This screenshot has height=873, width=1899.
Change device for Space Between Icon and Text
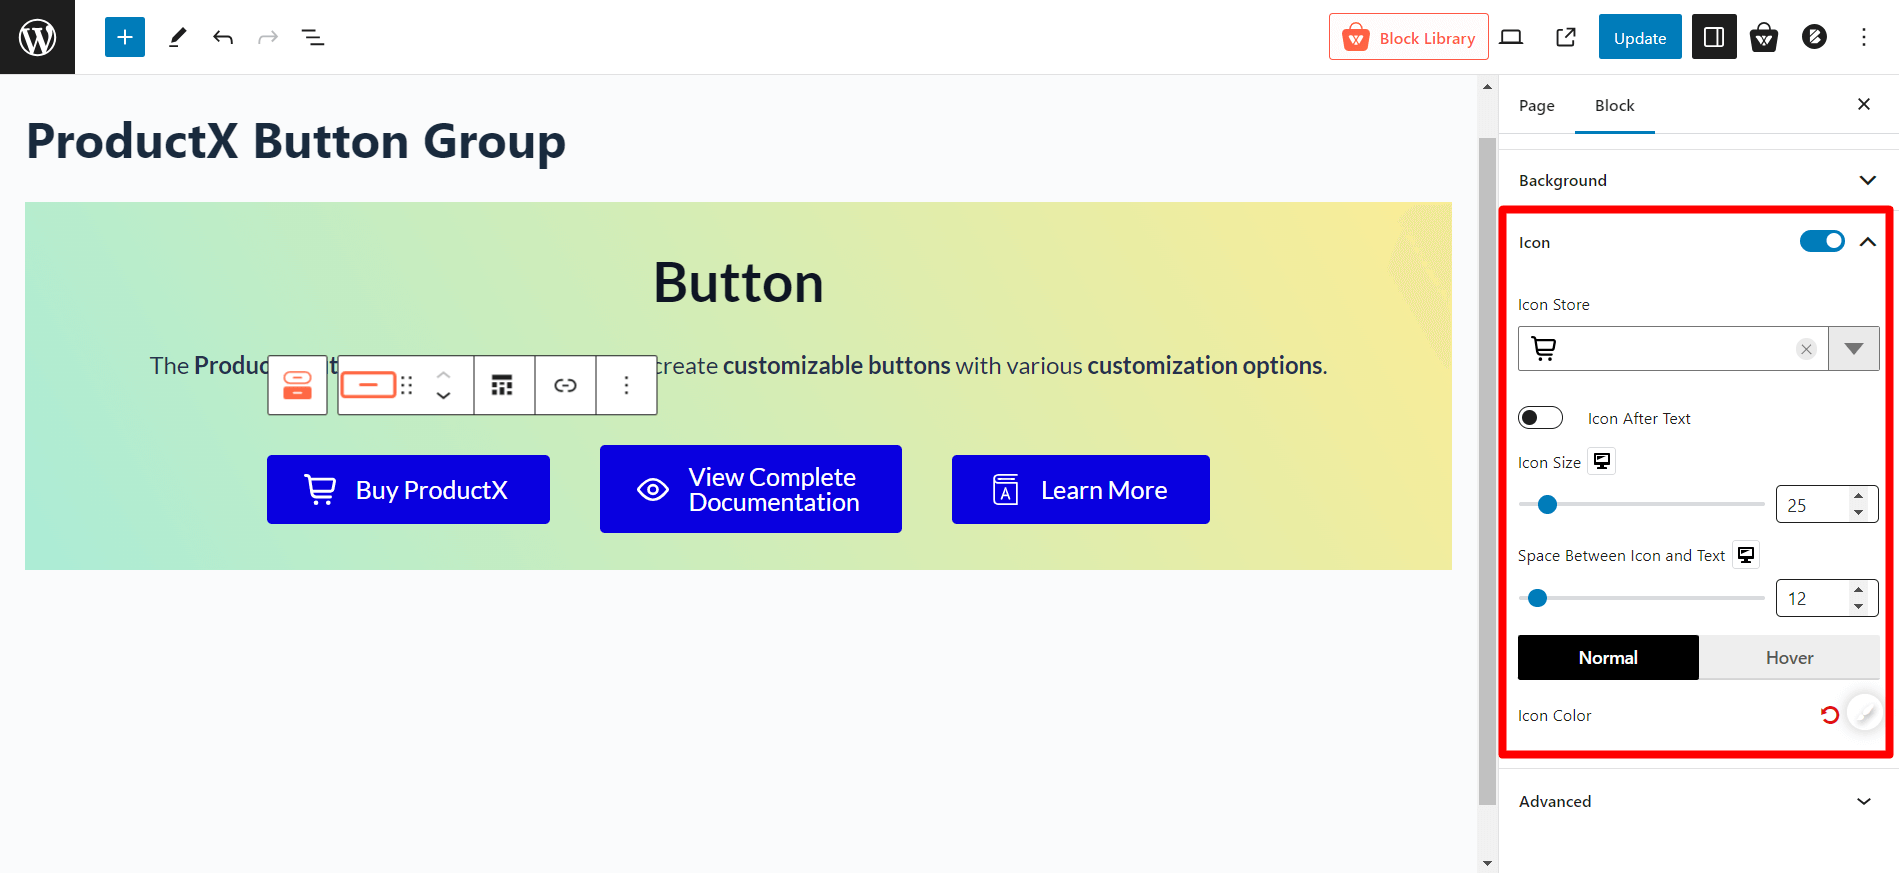[1746, 554]
